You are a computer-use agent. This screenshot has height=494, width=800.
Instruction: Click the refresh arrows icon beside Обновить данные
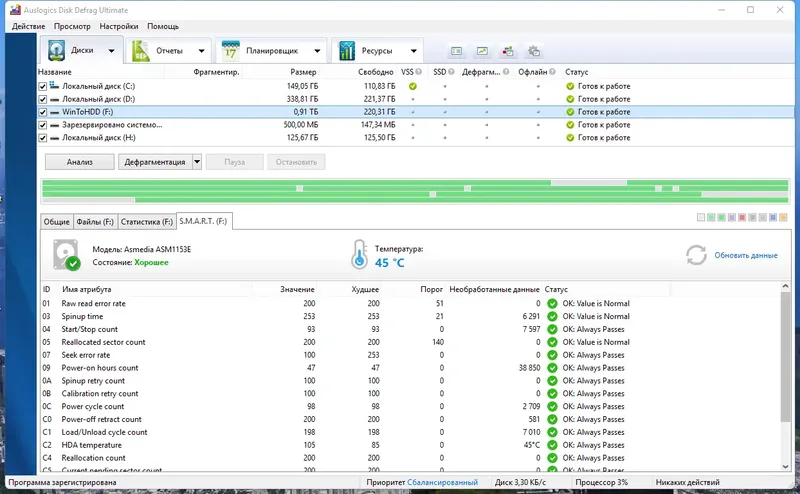pos(696,255)
